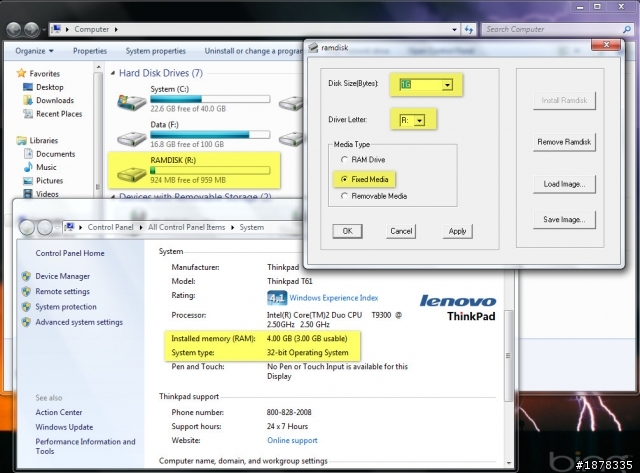Open the Device Manager link
640x473 pixels.
pos(62,276)
